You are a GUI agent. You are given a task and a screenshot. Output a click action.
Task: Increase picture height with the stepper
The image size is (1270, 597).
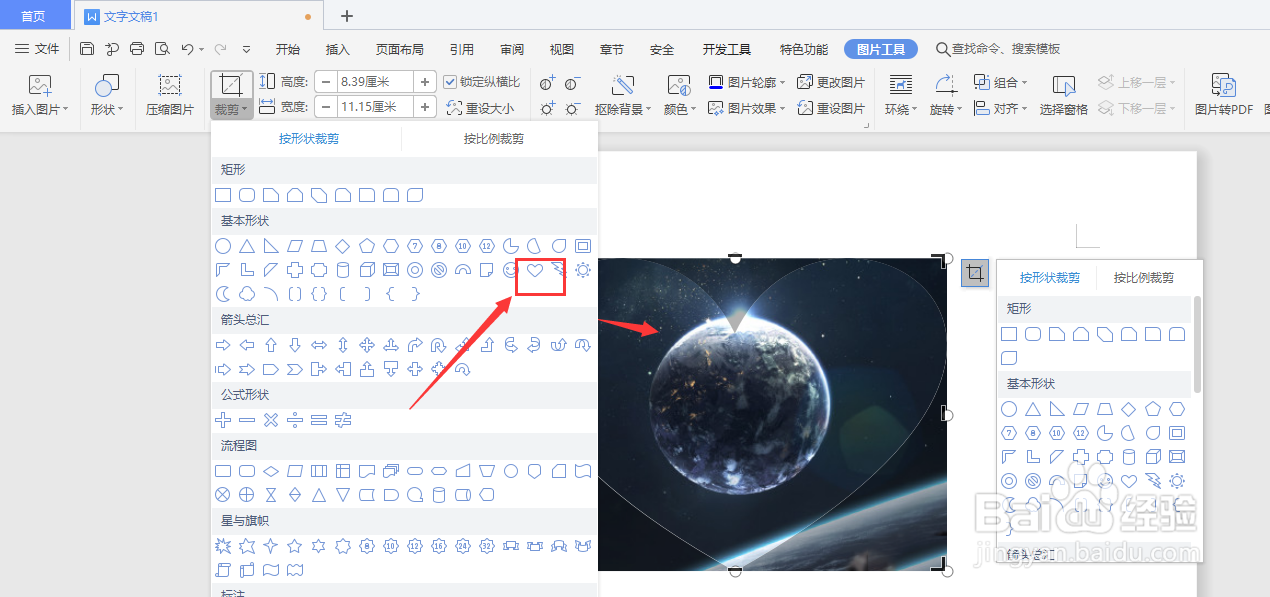click(x=424, y=82)
